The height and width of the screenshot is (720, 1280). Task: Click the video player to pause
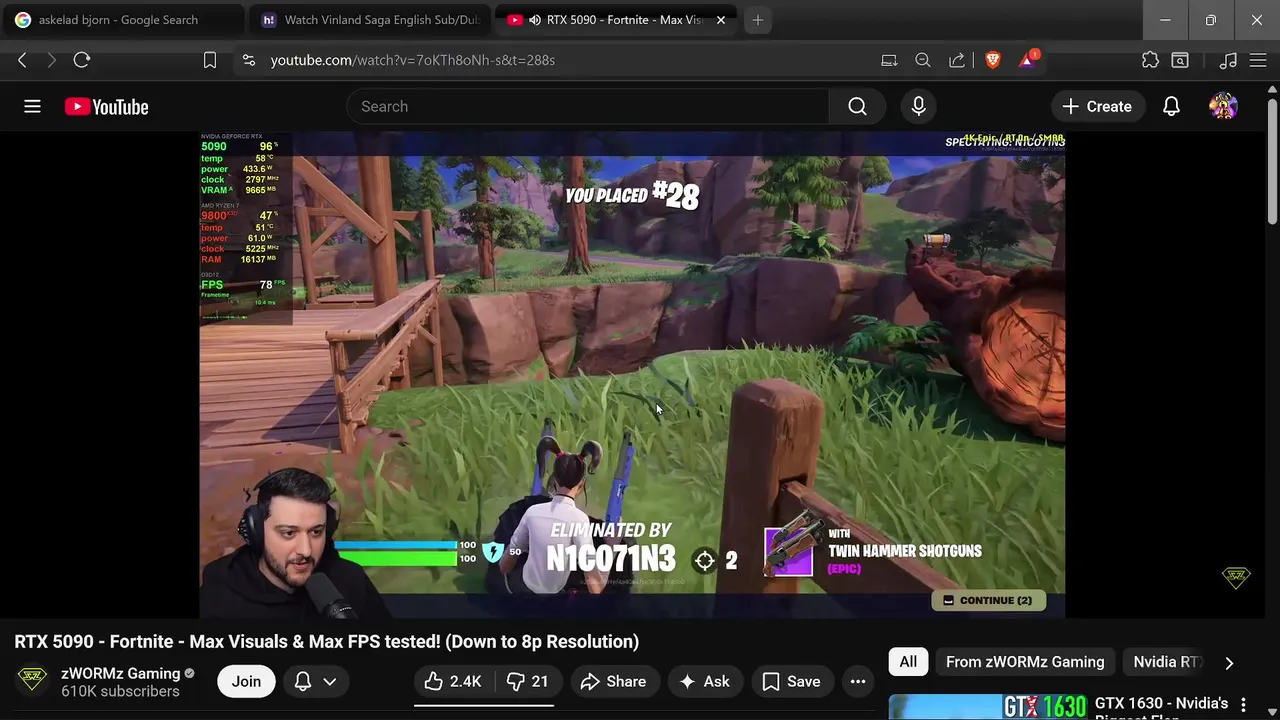(x=632, y=375)
